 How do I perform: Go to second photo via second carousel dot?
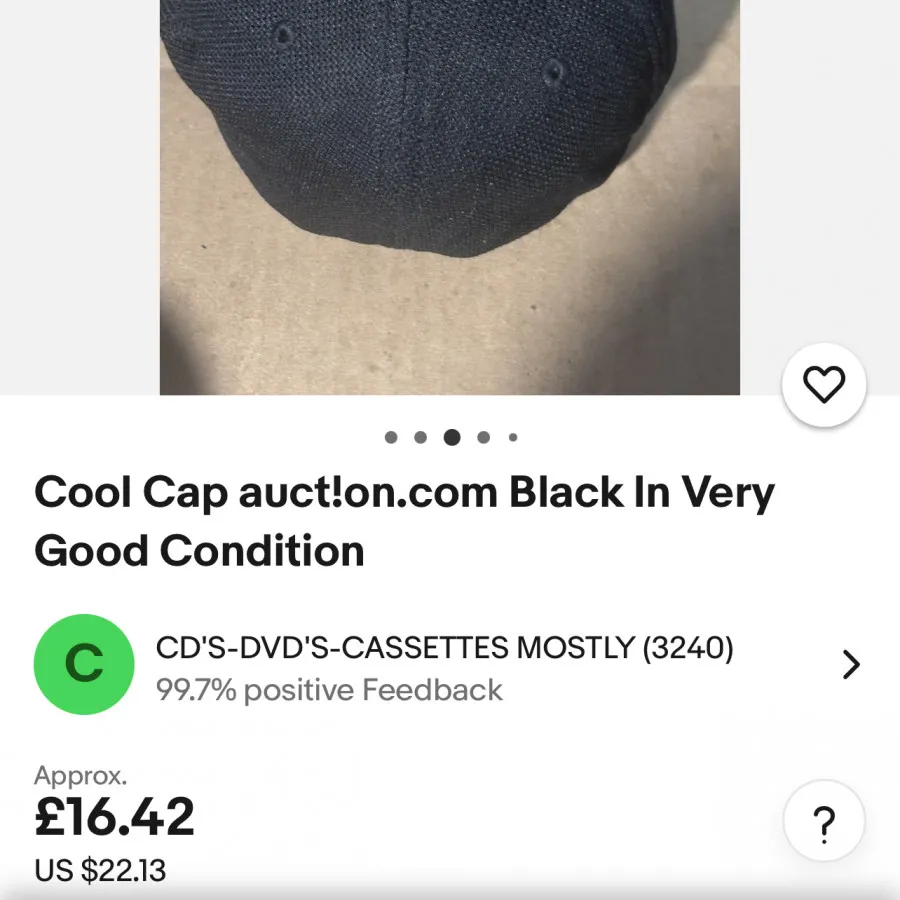pyautogui.click(x=420, y=437)
